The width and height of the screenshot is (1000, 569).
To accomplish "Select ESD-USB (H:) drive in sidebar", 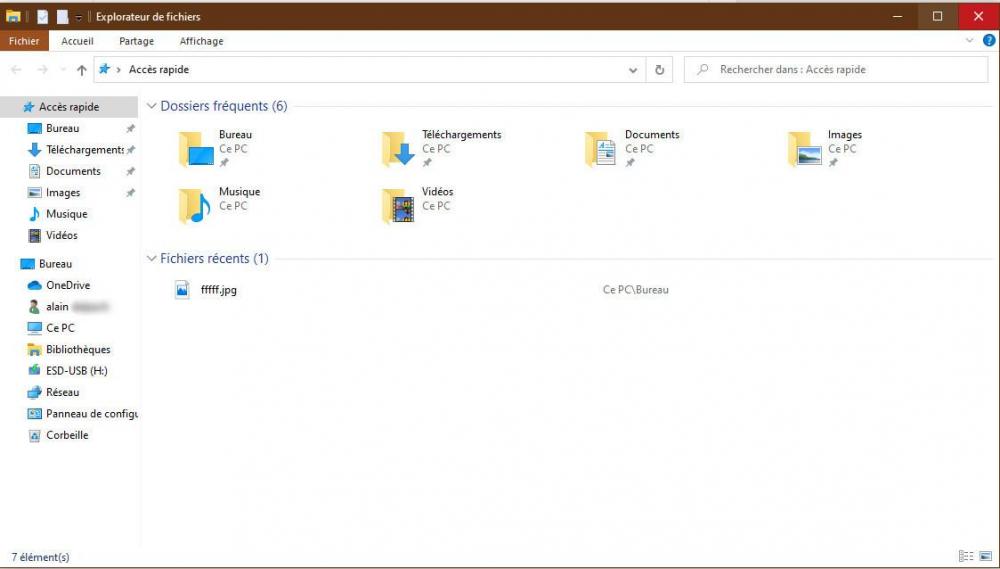I will (76, 371).
